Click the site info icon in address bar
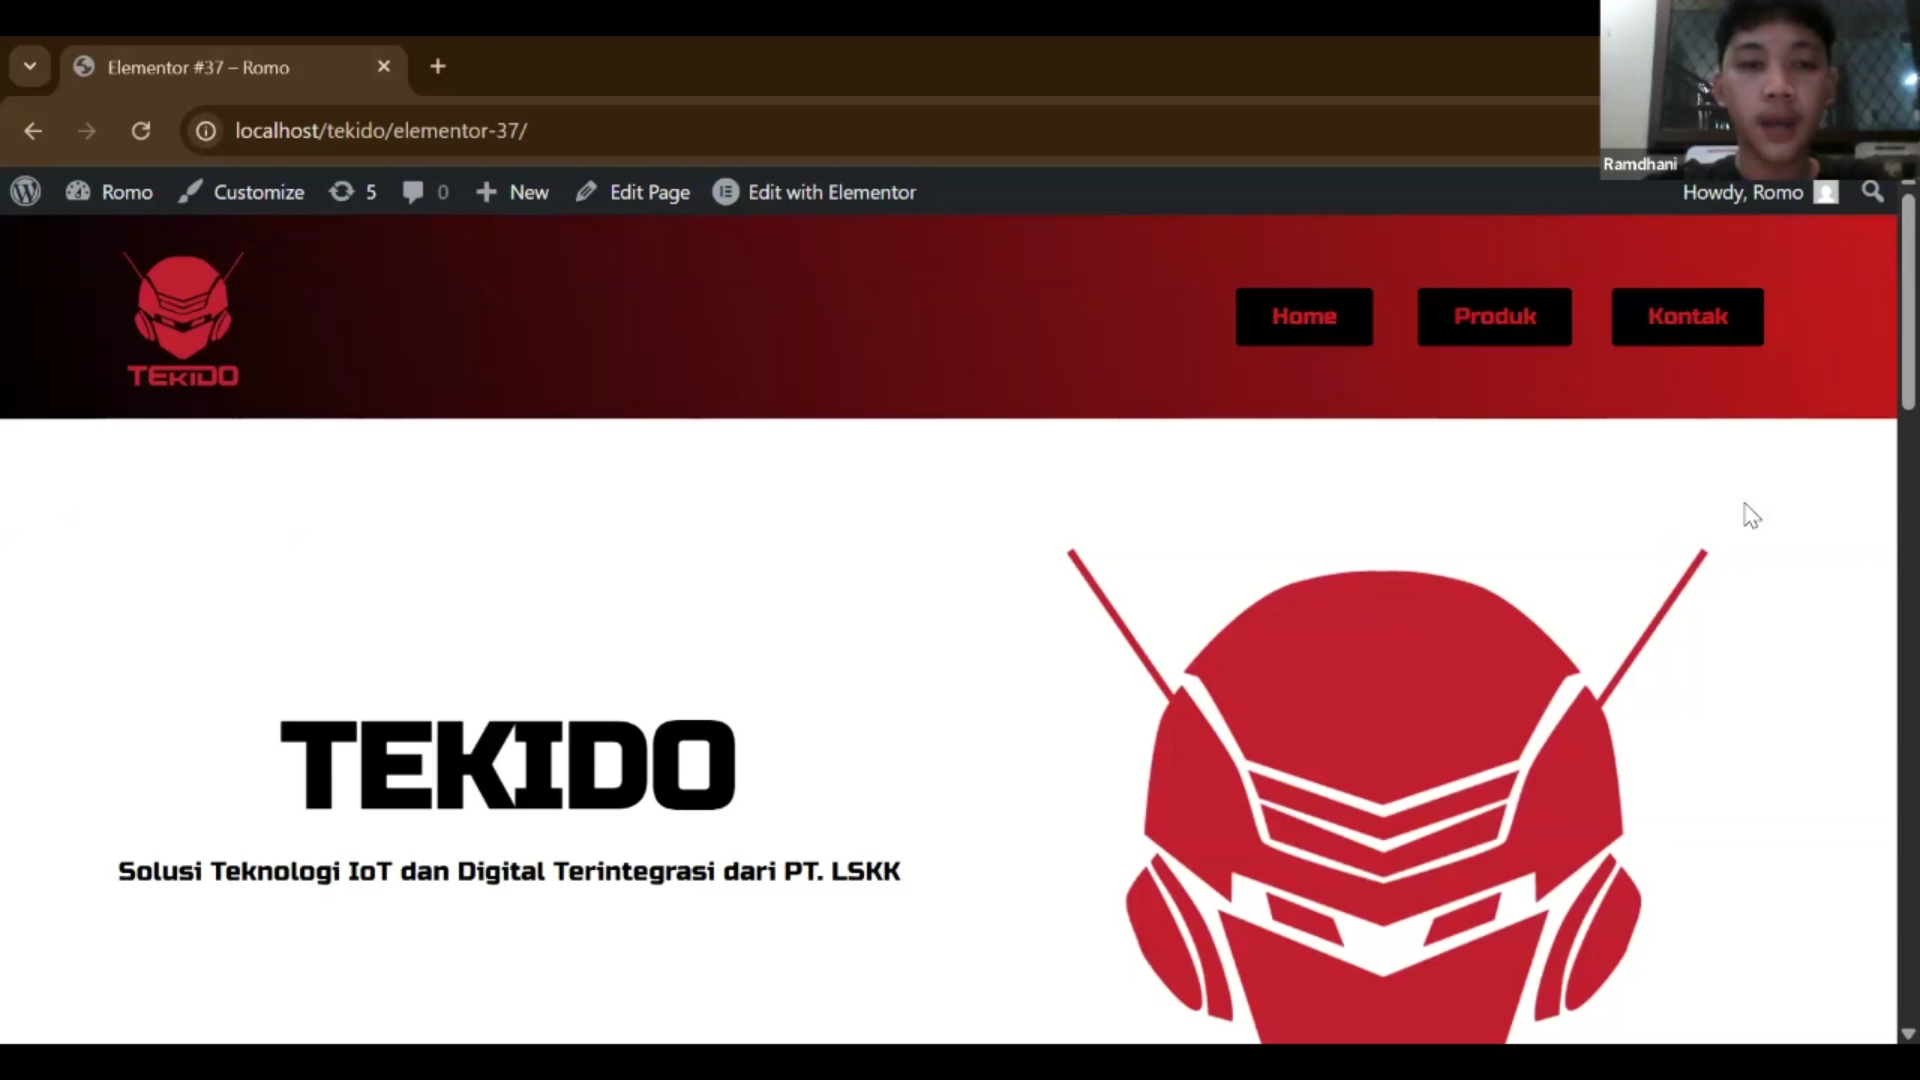 [x=205, y=130]
